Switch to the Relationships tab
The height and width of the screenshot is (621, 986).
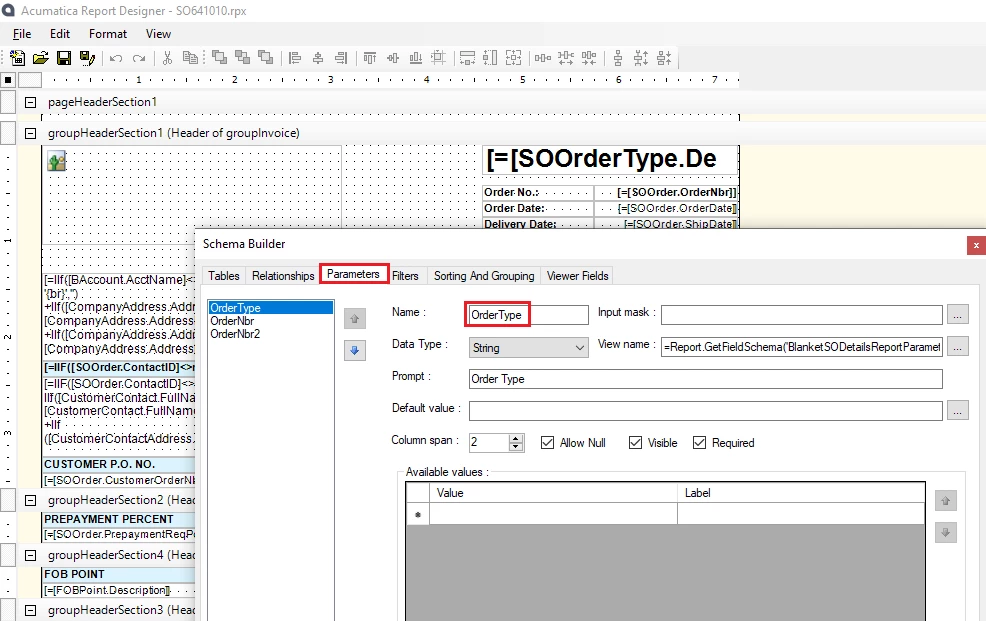pos(283,276)
